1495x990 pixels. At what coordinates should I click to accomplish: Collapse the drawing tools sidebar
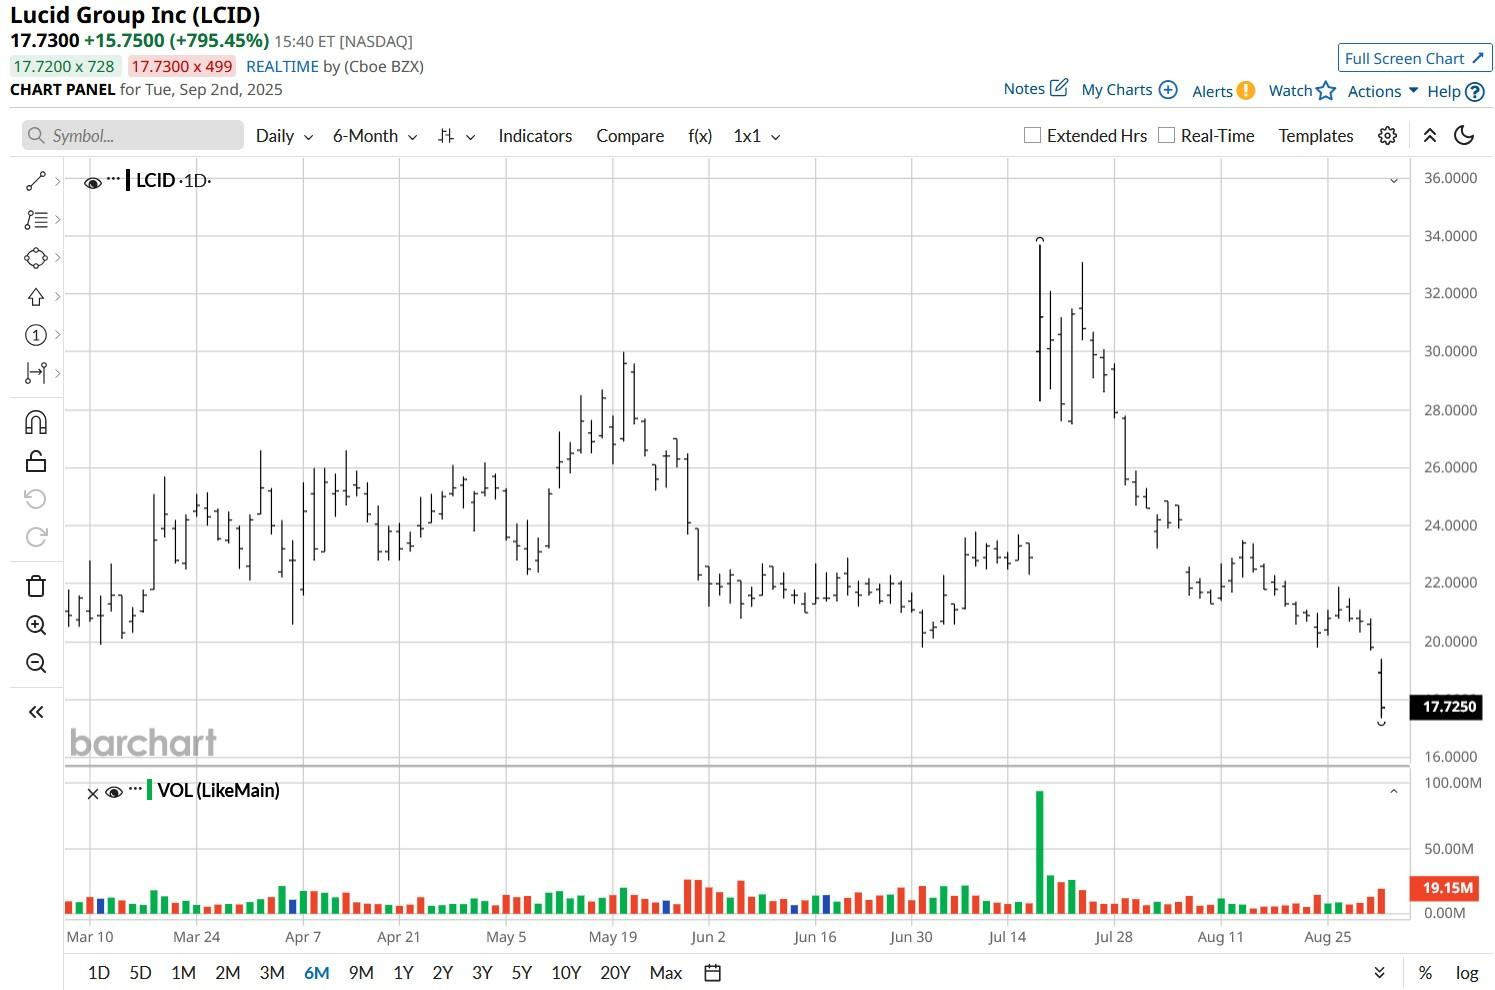(x=36, y=712)
